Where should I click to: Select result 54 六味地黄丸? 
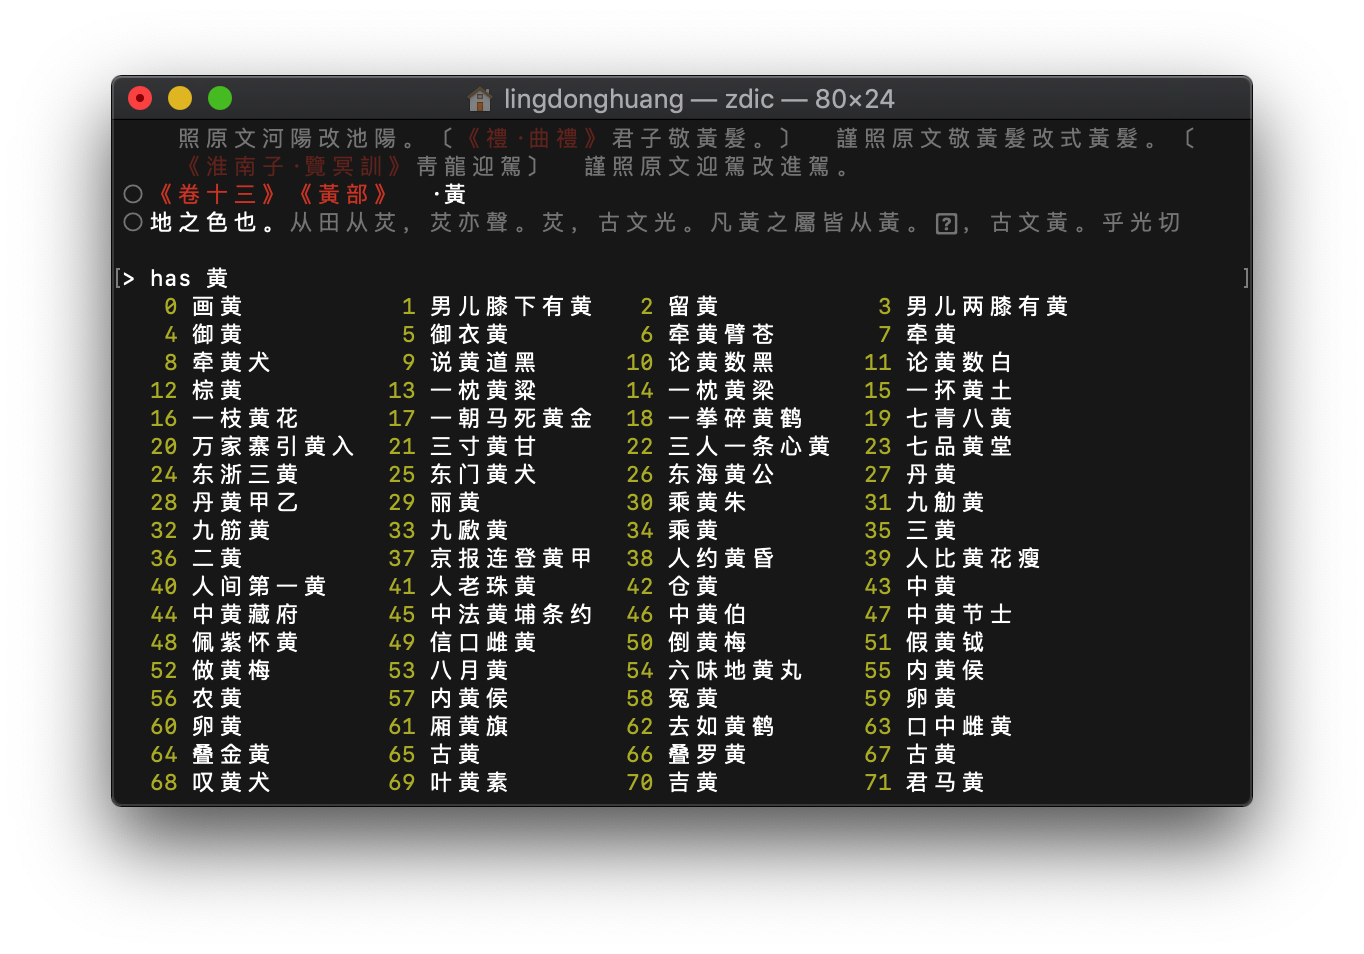735,670
